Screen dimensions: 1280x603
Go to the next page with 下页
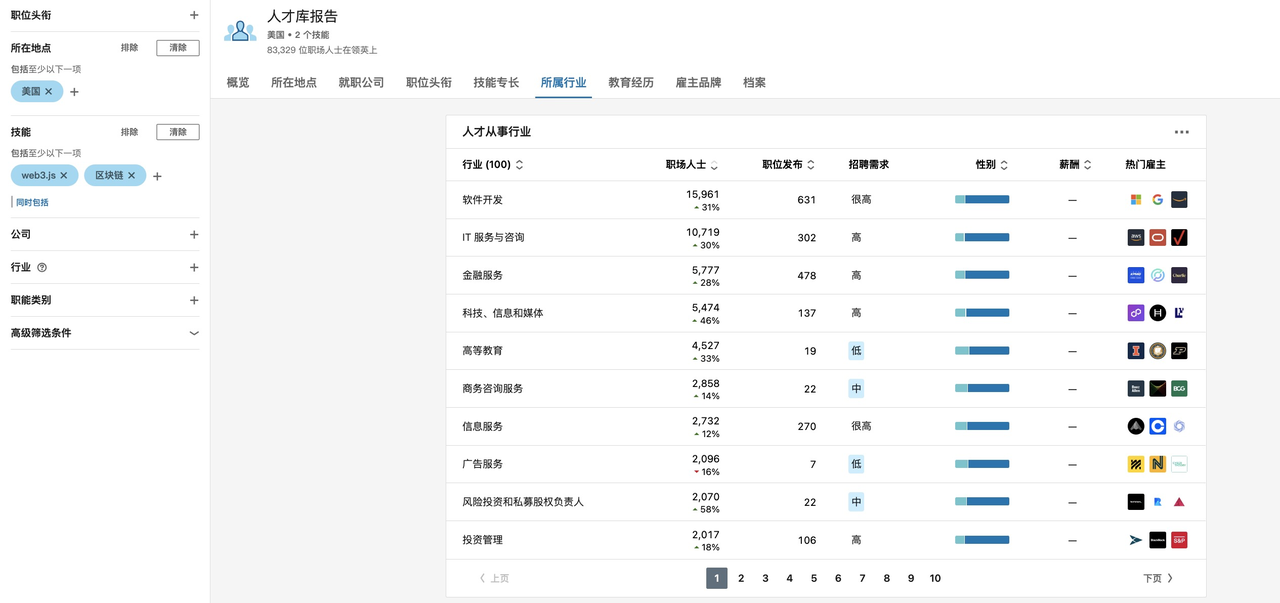pyautogui.click(x=1158, y=578)
